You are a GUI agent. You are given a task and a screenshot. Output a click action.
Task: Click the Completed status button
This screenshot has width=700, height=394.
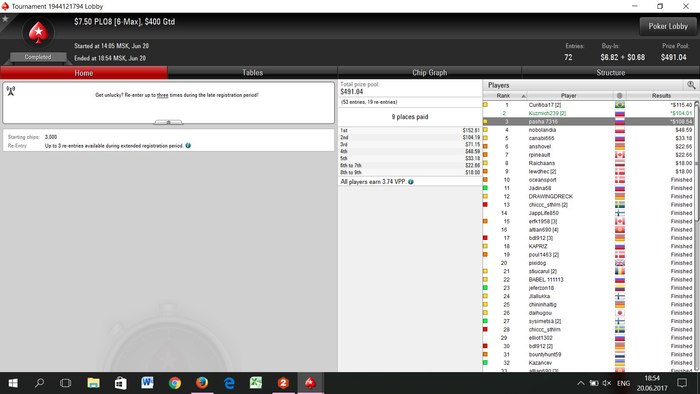coord(38,57)
